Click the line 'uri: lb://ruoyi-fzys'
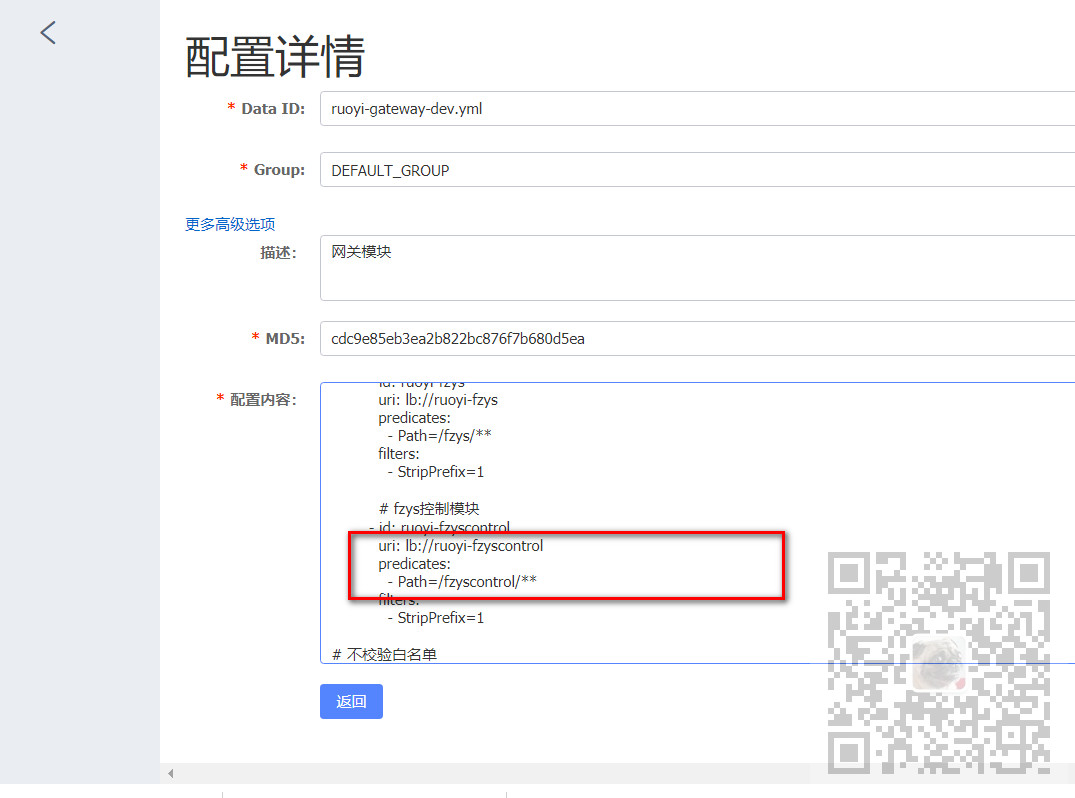 [x=437, y=400]
